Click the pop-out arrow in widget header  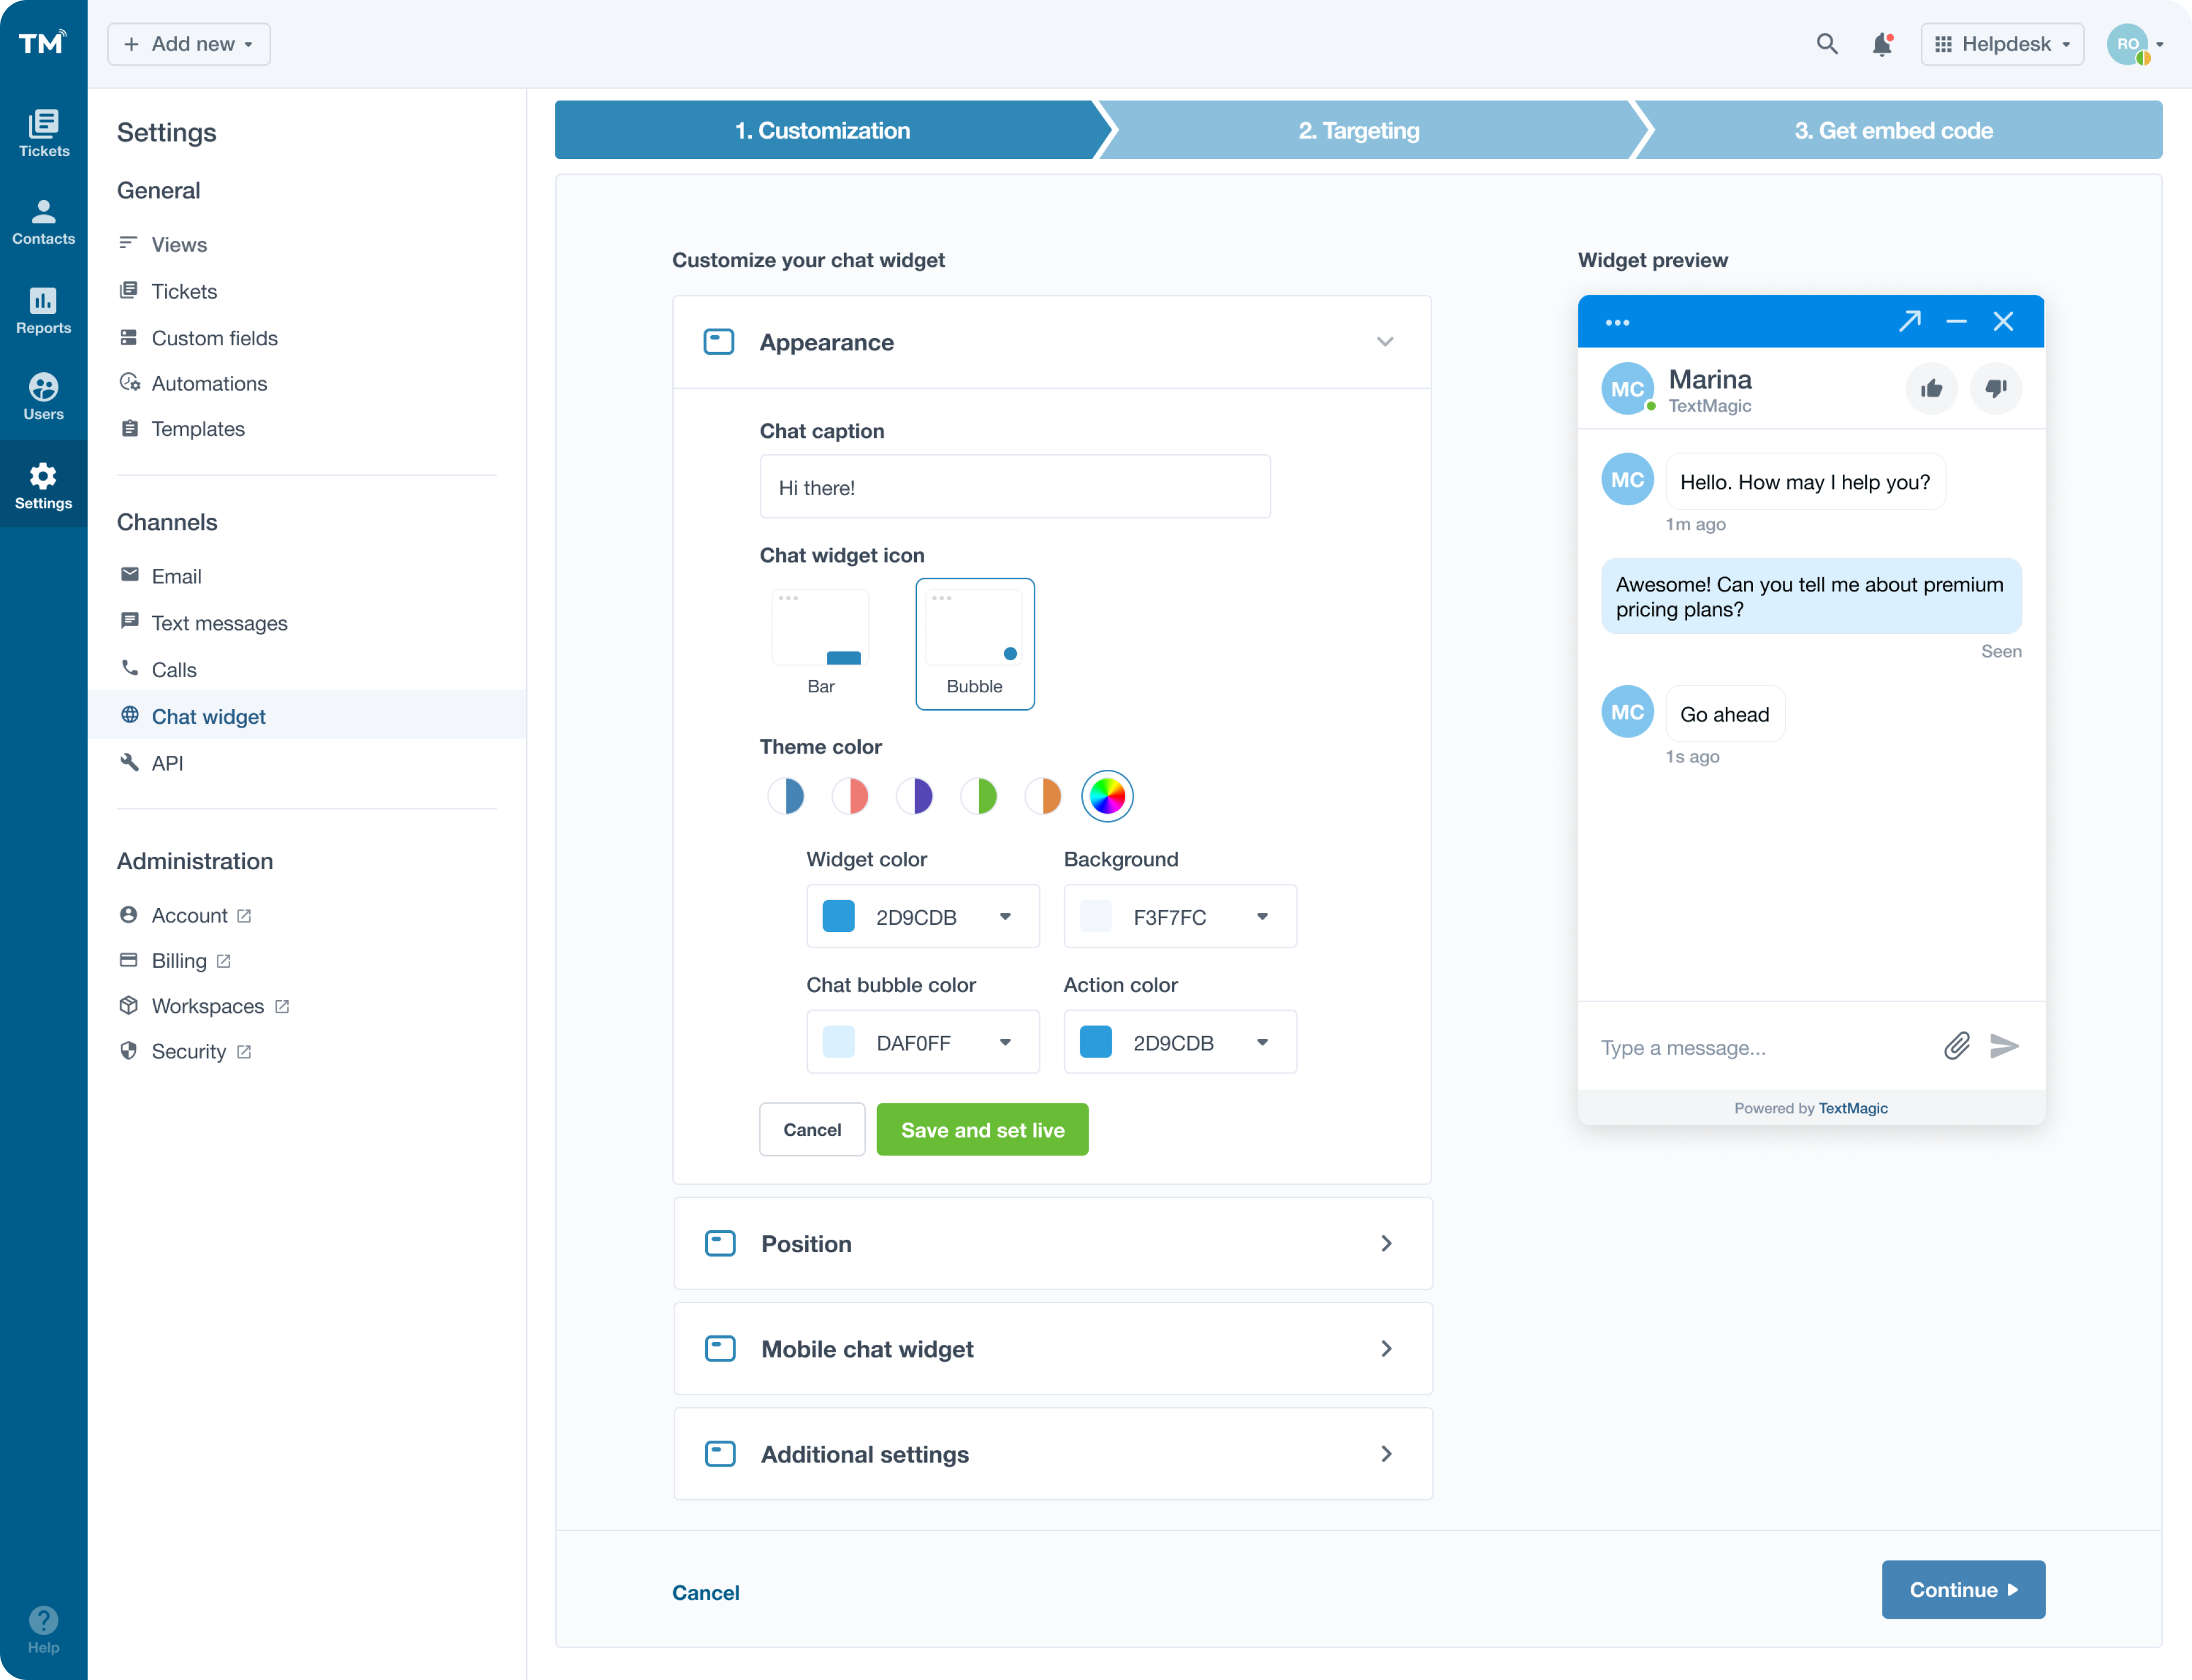click(x=1909, y=321)
